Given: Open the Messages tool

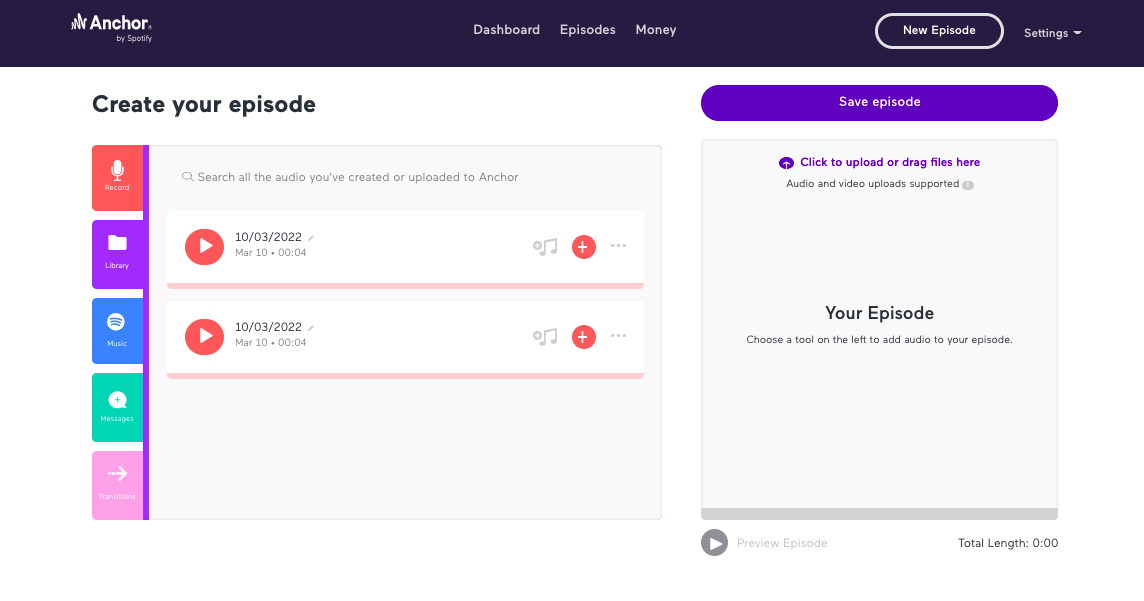Looking at the screenshot, I should [x=117, y=406].
